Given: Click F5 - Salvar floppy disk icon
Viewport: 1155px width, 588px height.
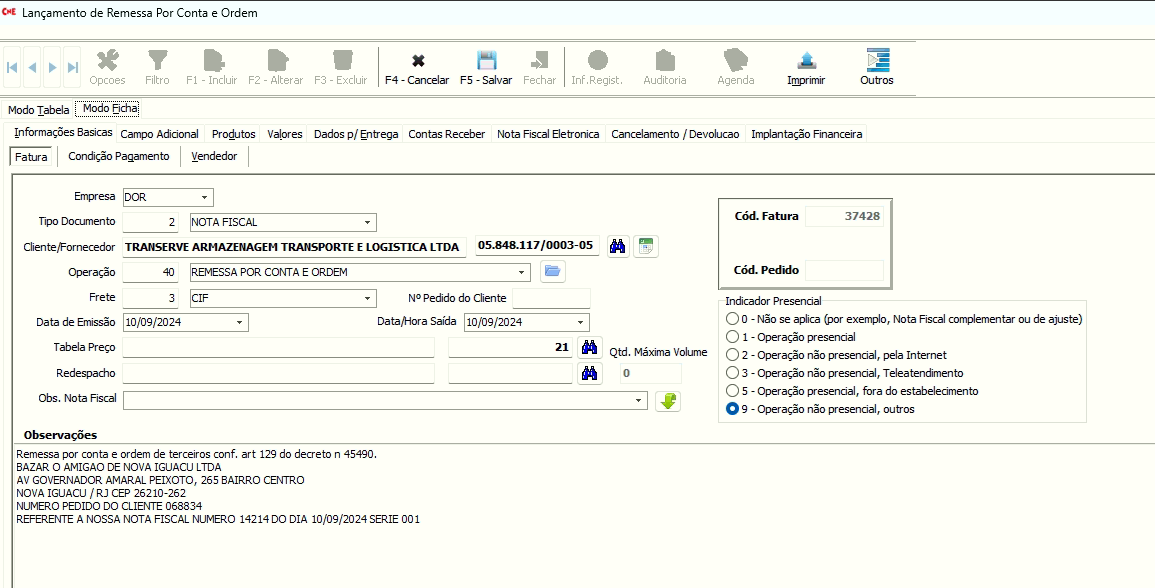Looking at the screenshot, I should pos(486,61).
